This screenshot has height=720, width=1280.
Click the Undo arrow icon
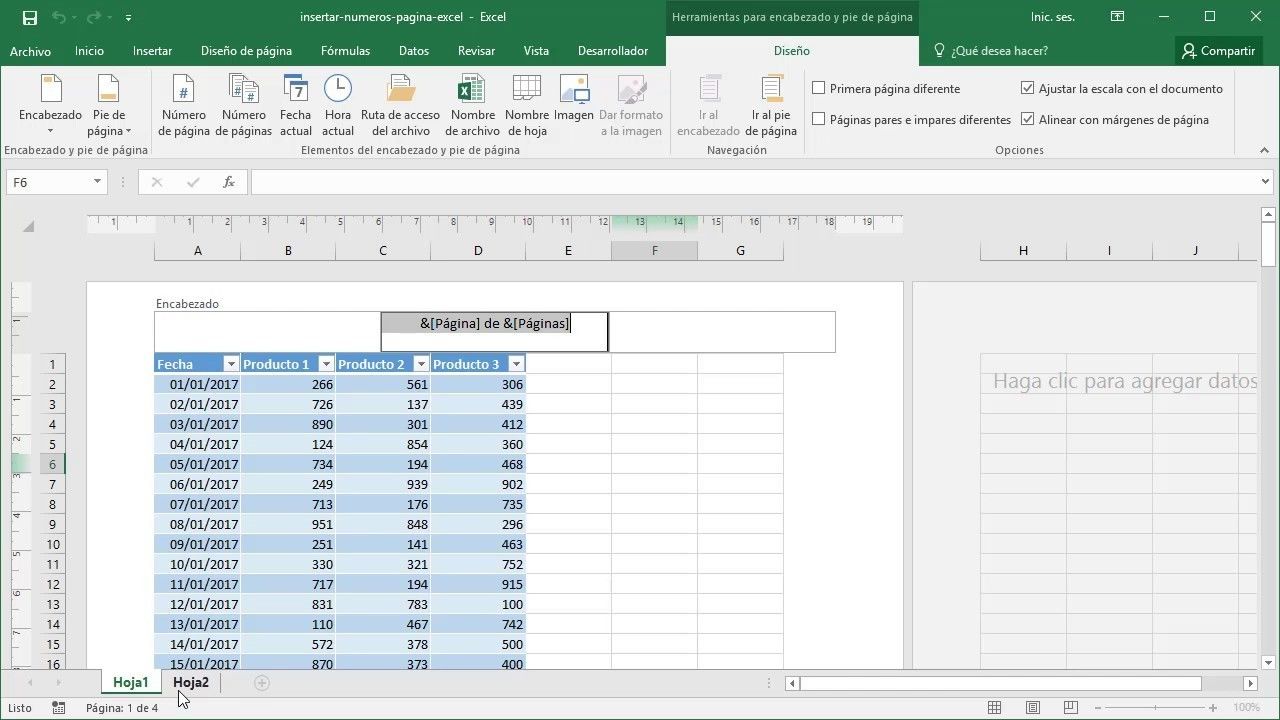coord(59,17)
